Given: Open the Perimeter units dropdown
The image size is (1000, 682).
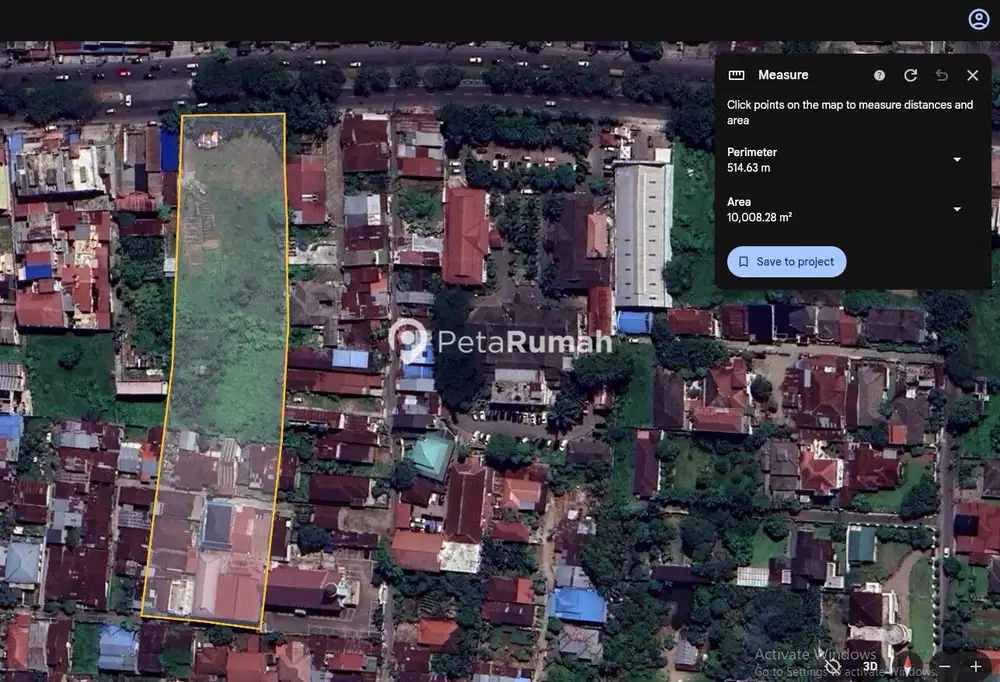Looking at the screenshot, I should click(x=956, y=160).
